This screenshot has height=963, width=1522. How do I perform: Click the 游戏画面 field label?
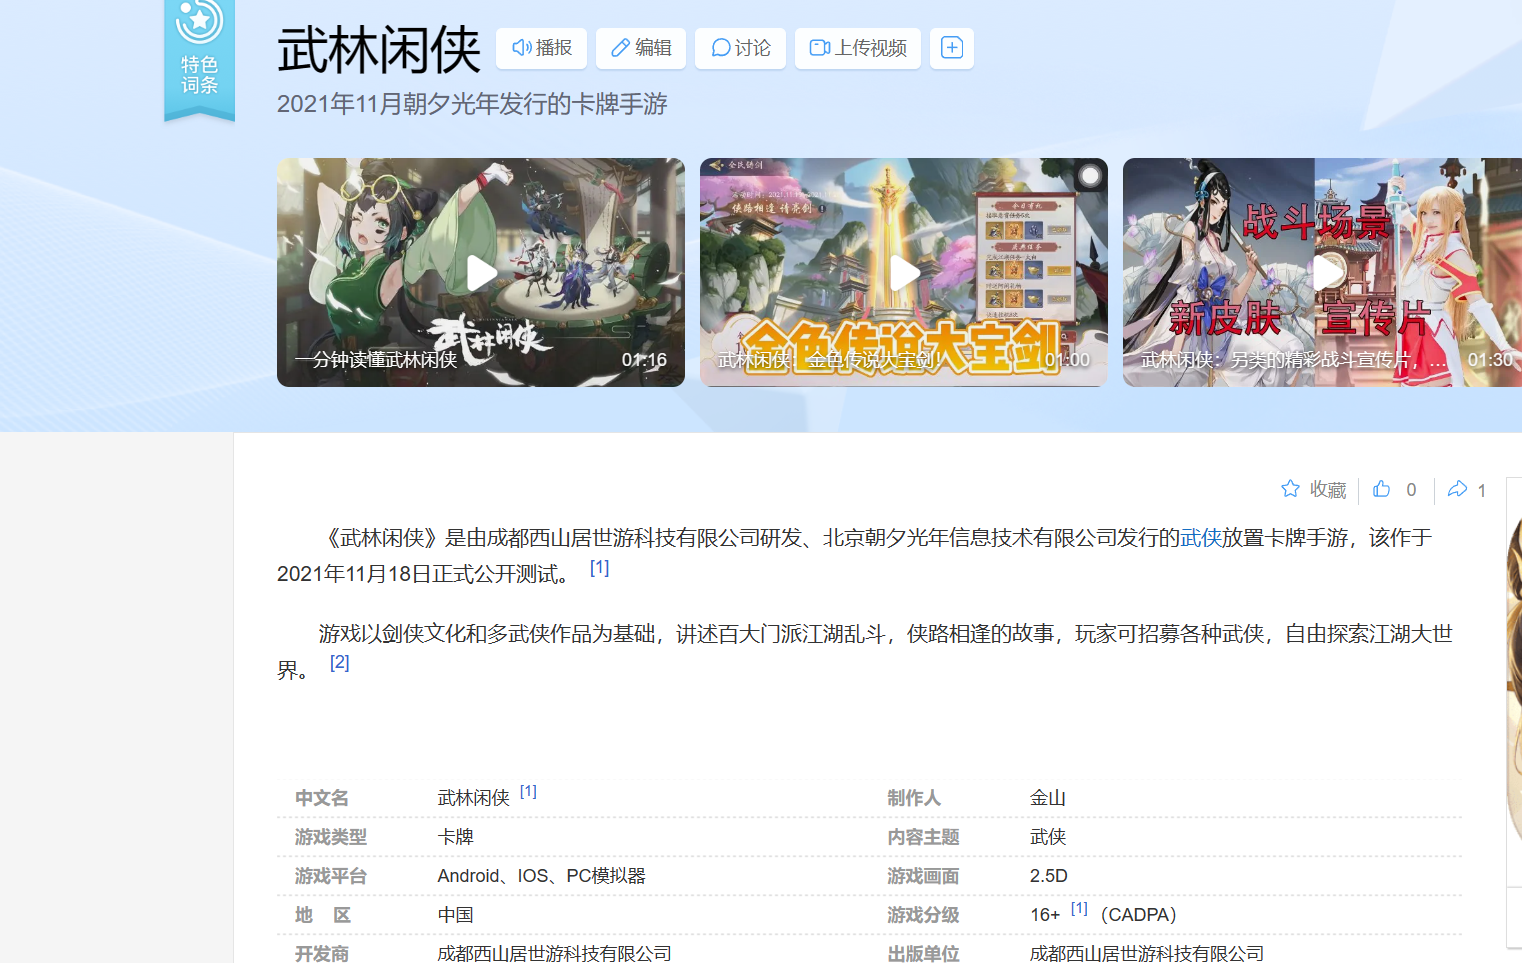[x=923, y=876]
